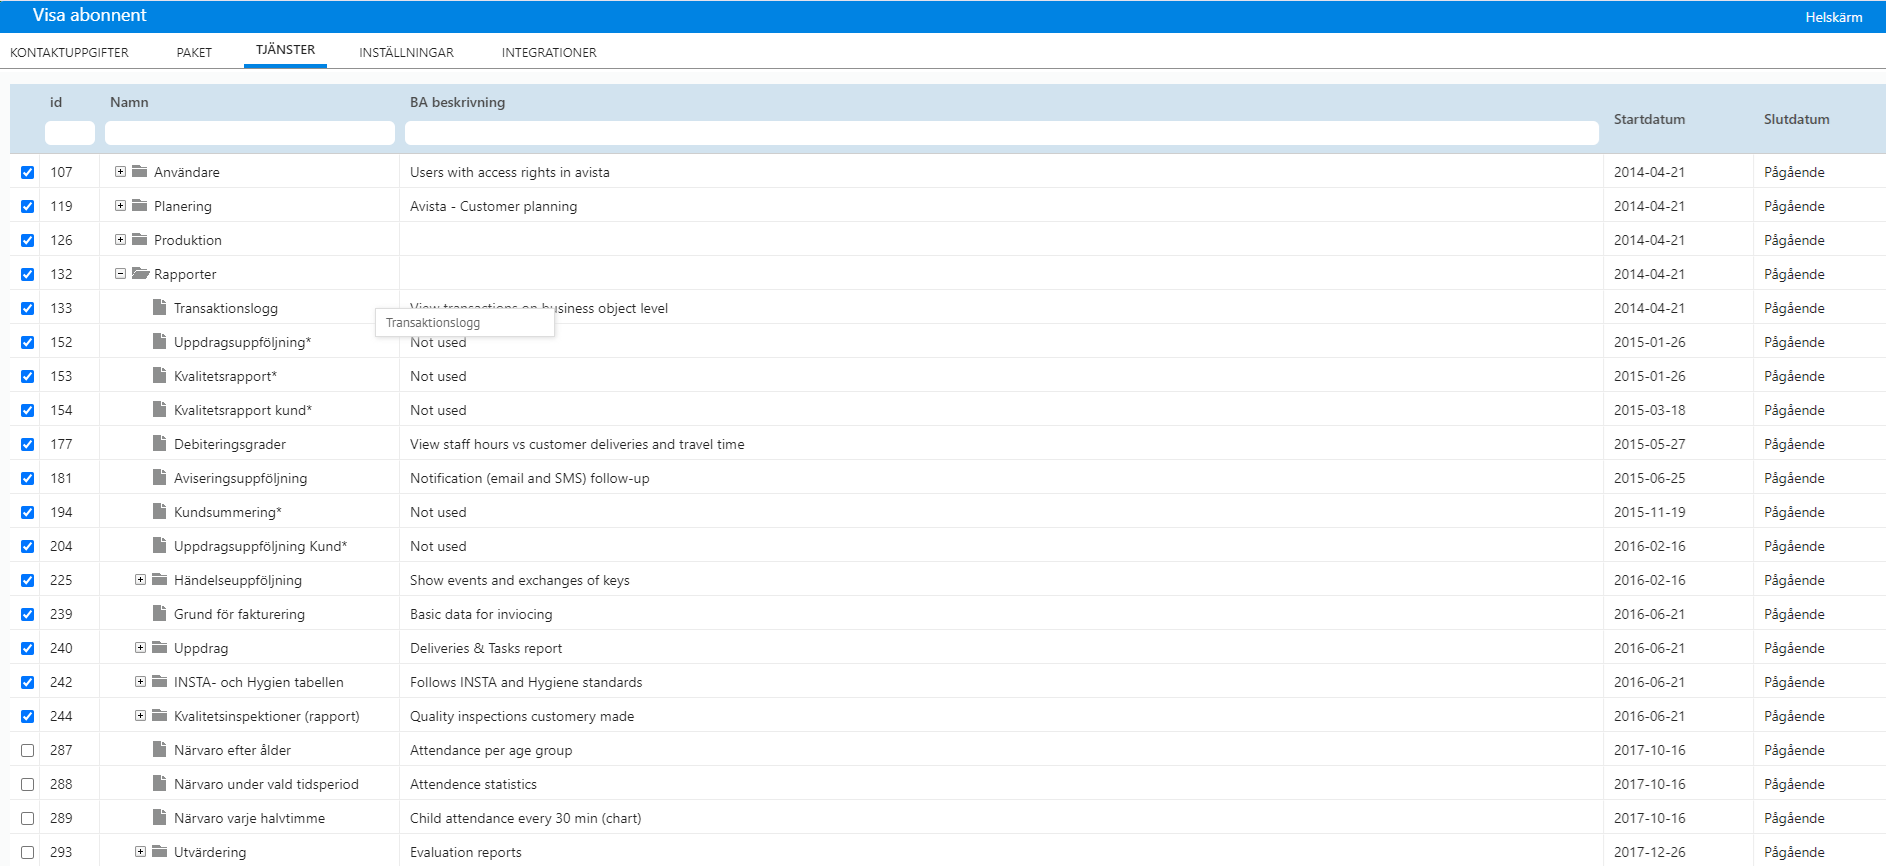Click document icon for Uppdragsuppföljning Kund*
The height and width of the screenshot is (866, 1886).
pos(159,545)
